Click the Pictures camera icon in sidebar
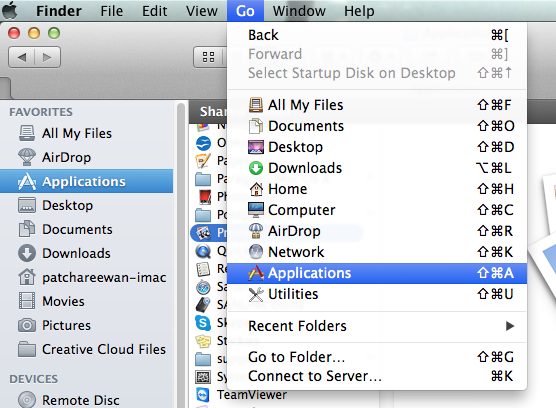Viewport: 556px width, 408px height. click(27, 325)
